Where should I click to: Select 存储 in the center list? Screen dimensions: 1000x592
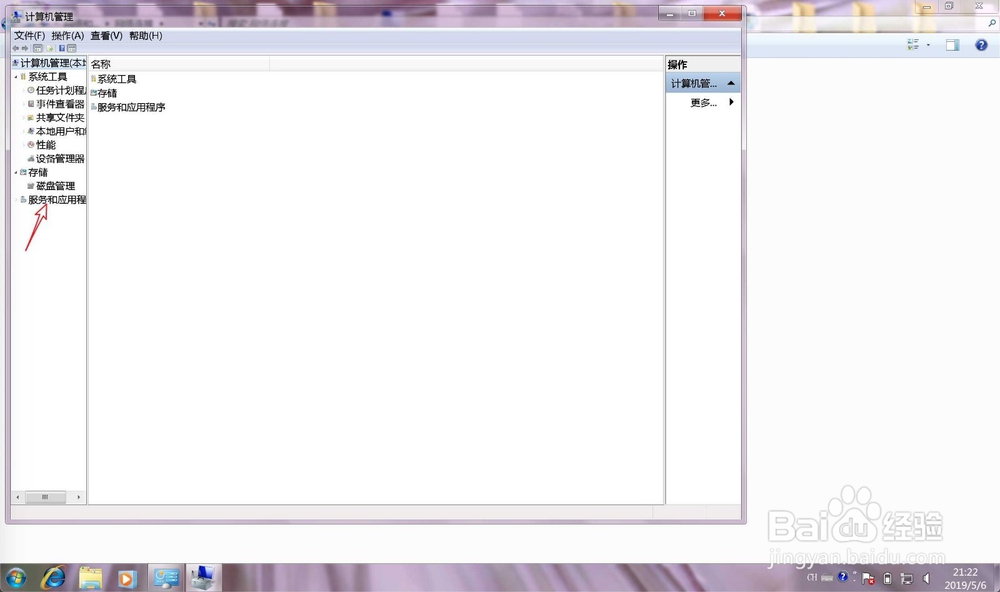pyautogui.click(x=103, y=93)
